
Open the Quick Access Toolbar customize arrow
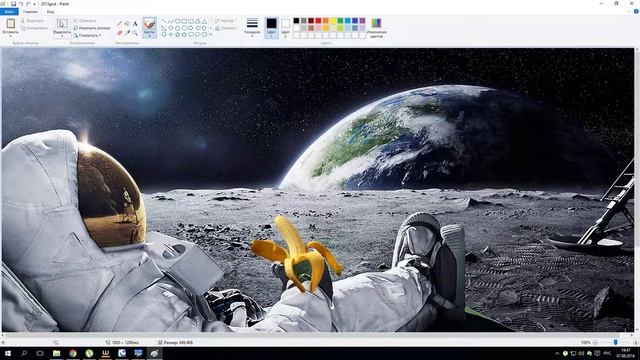pos(34,4)
